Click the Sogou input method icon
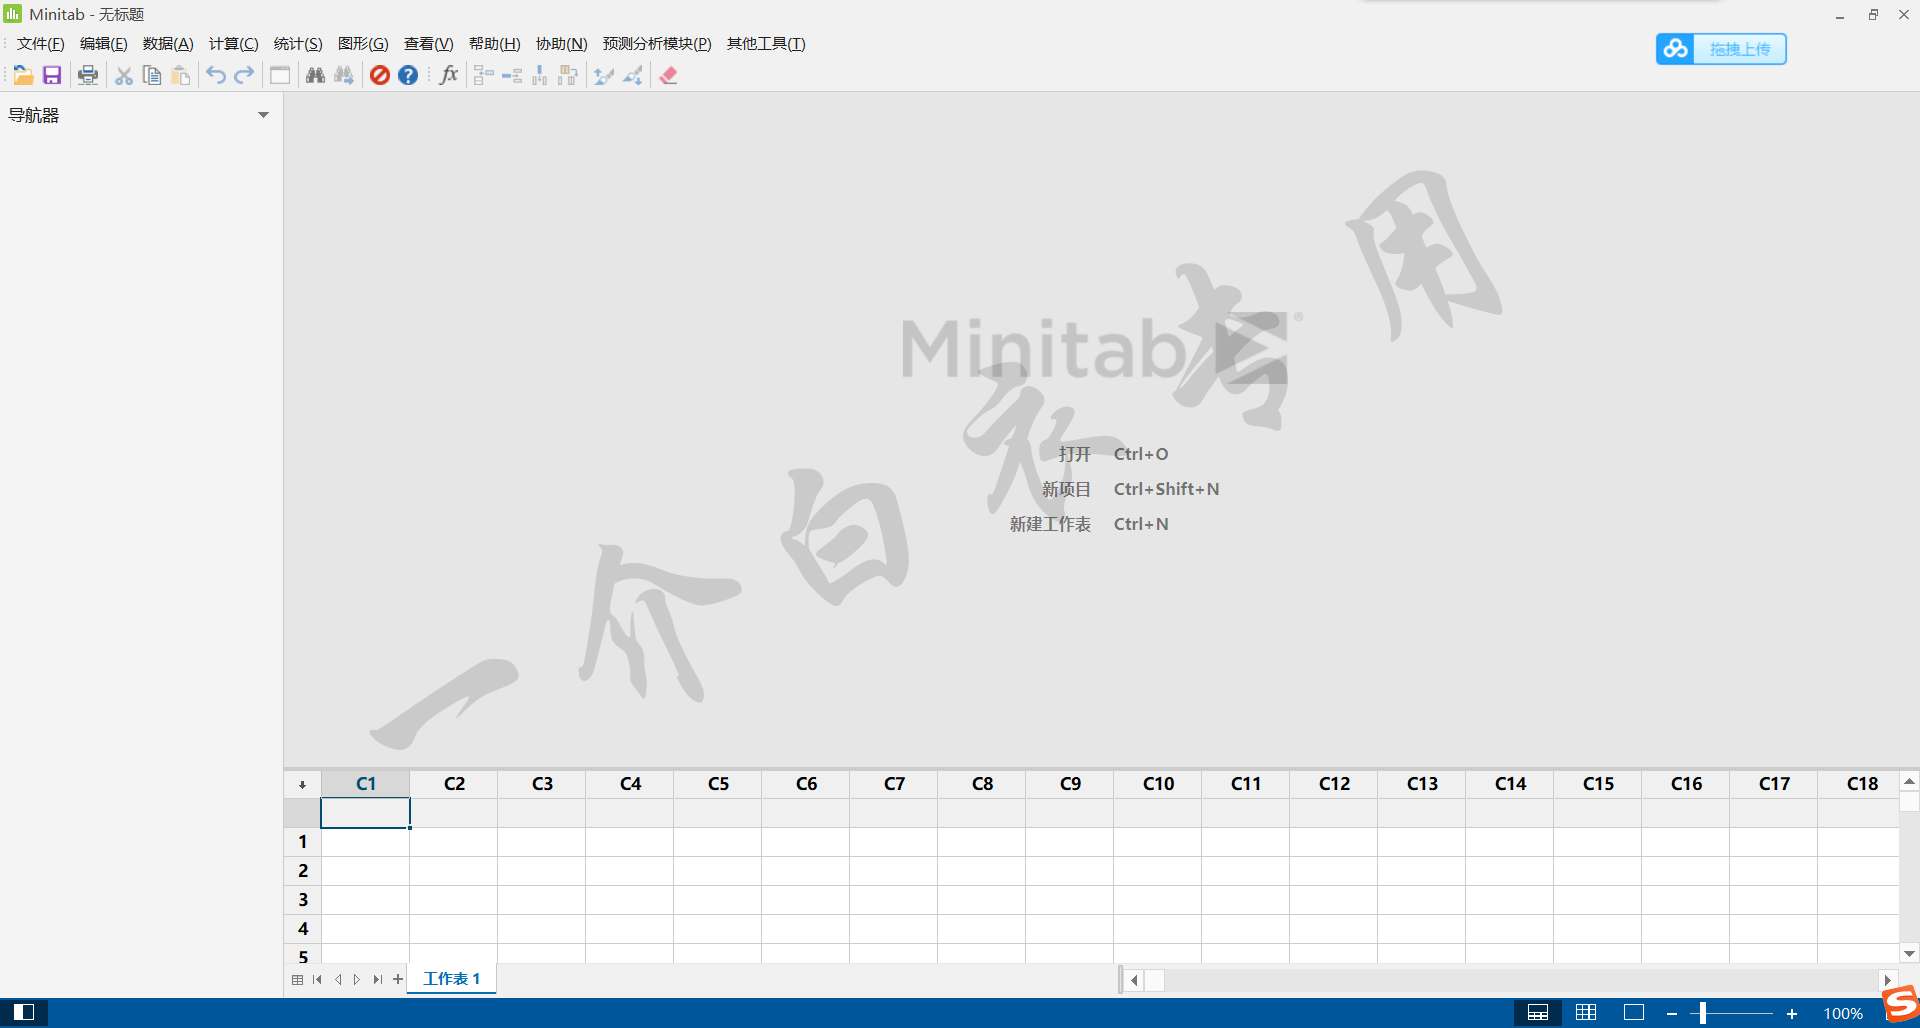Screen dimensions: 1920x1028 [x=1901, y=1003]
